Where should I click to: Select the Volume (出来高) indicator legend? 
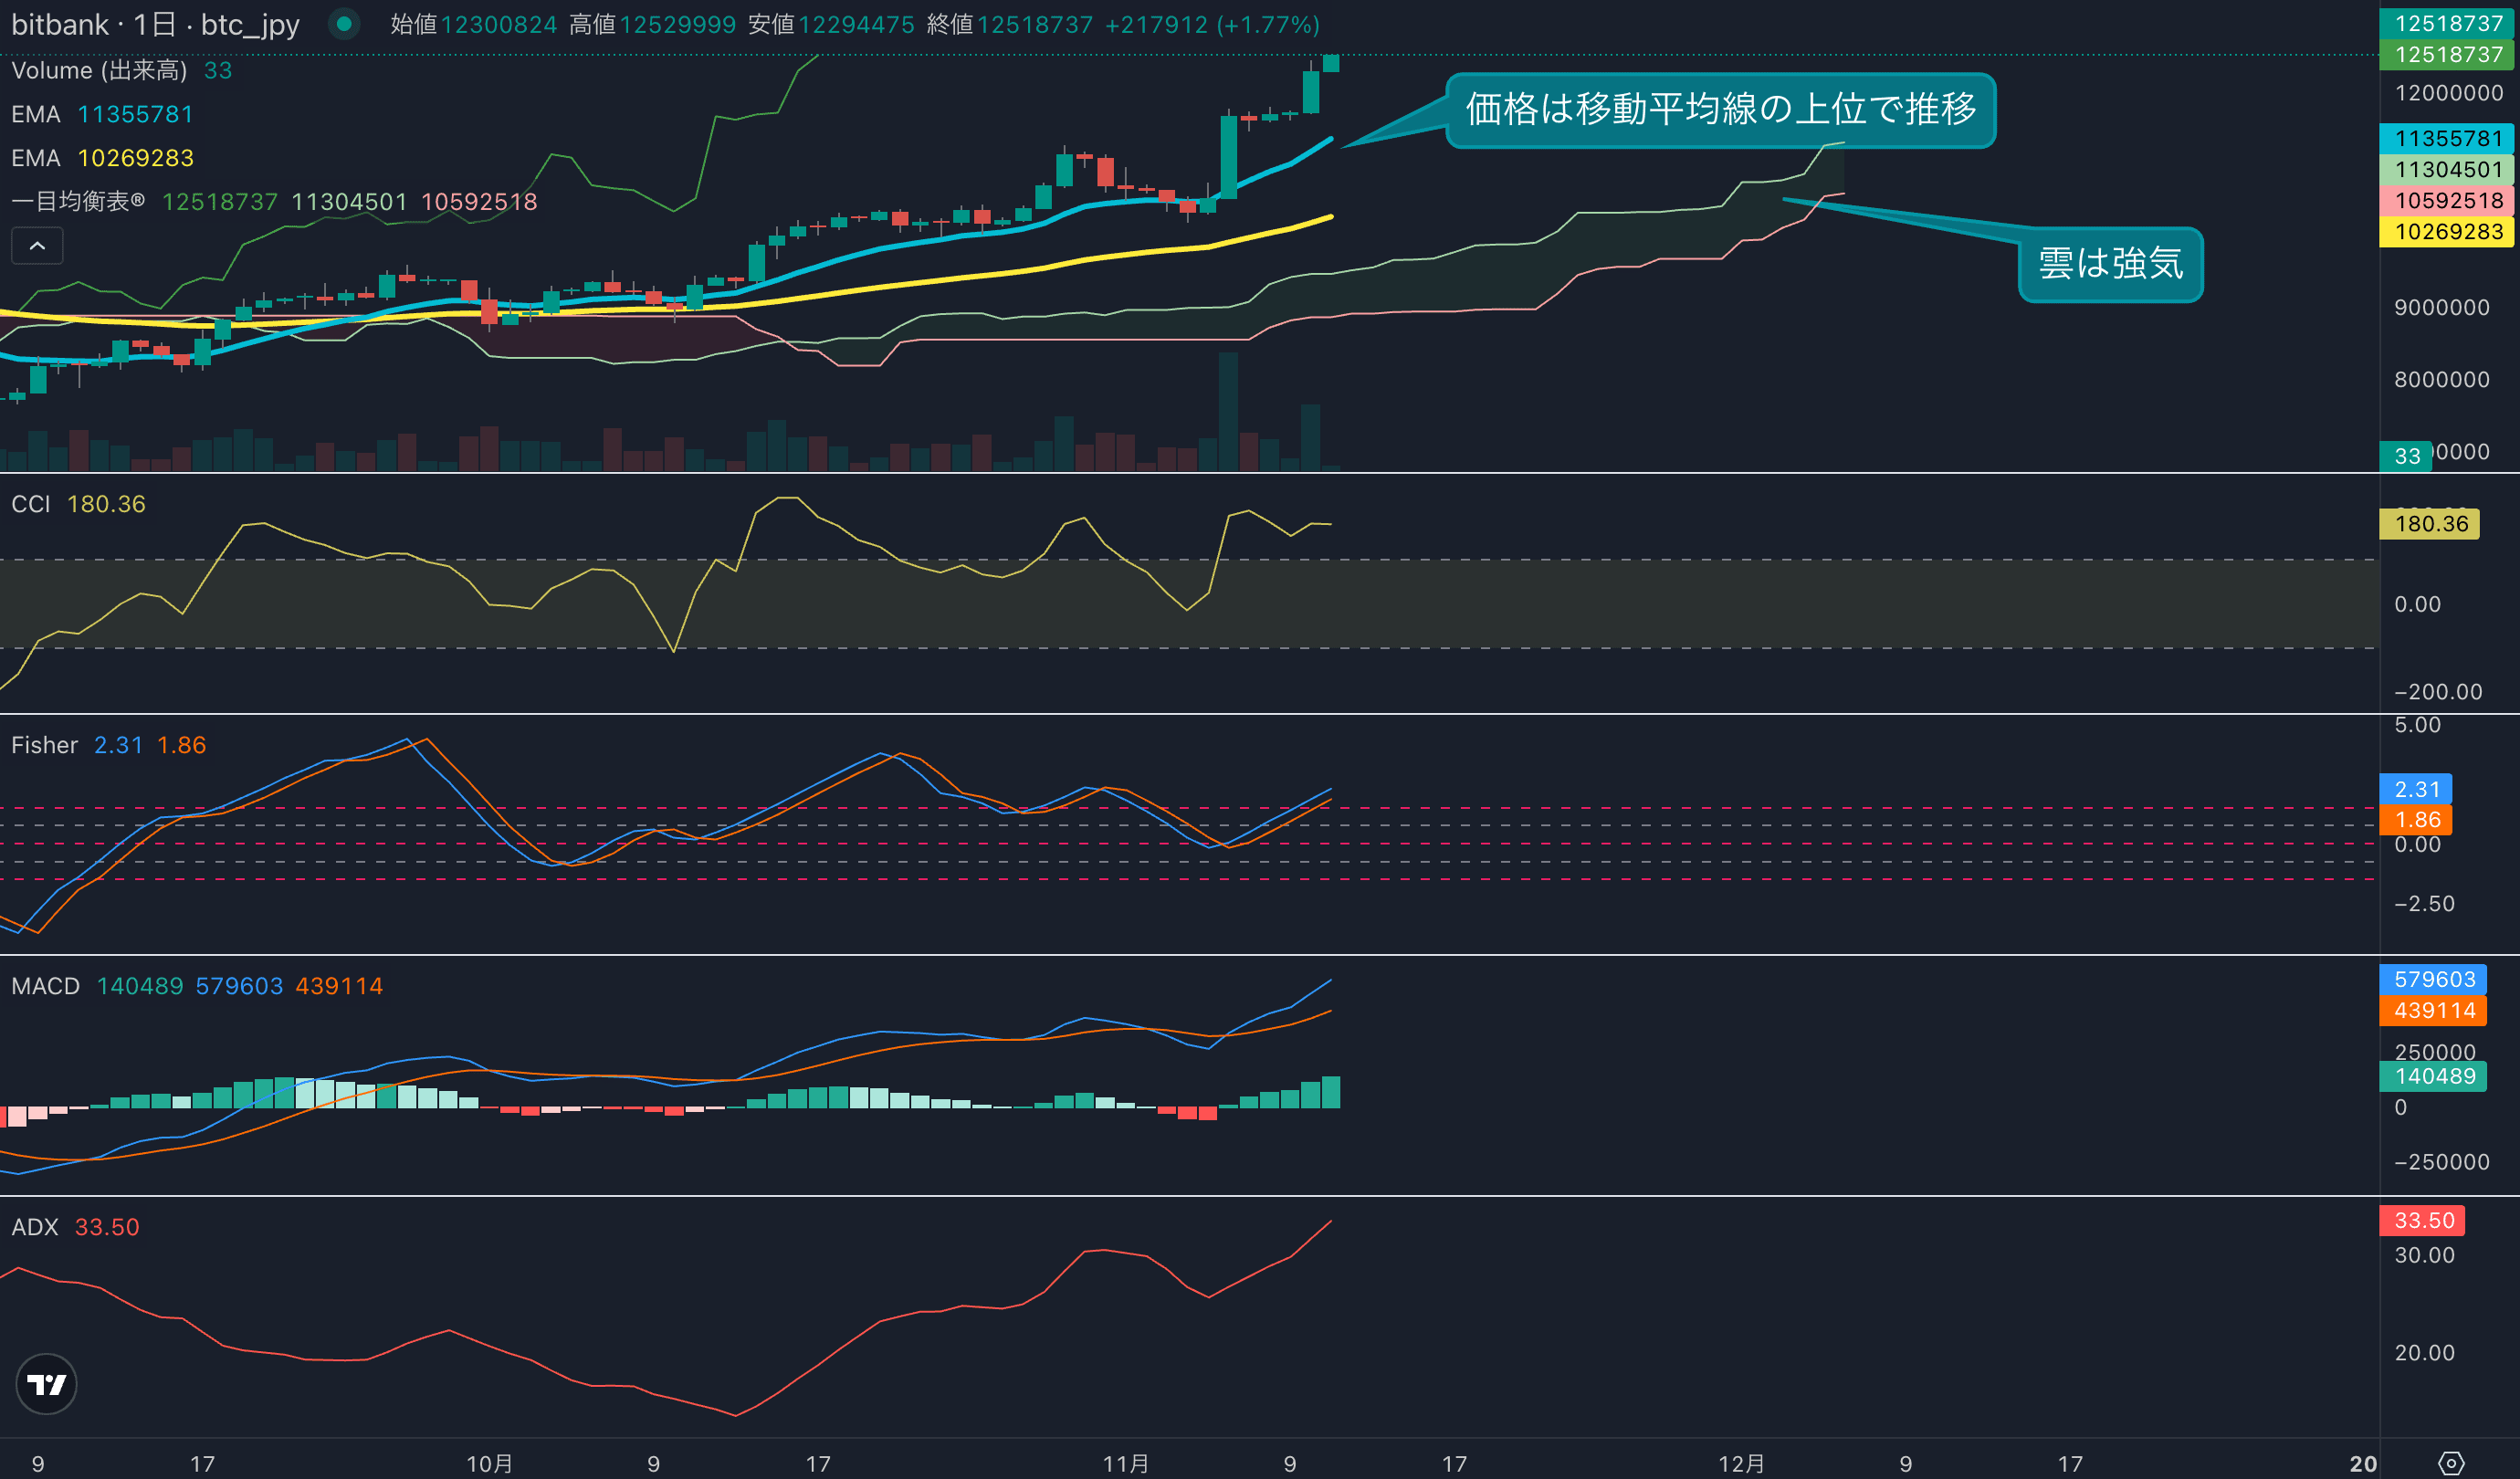[99, 70]
